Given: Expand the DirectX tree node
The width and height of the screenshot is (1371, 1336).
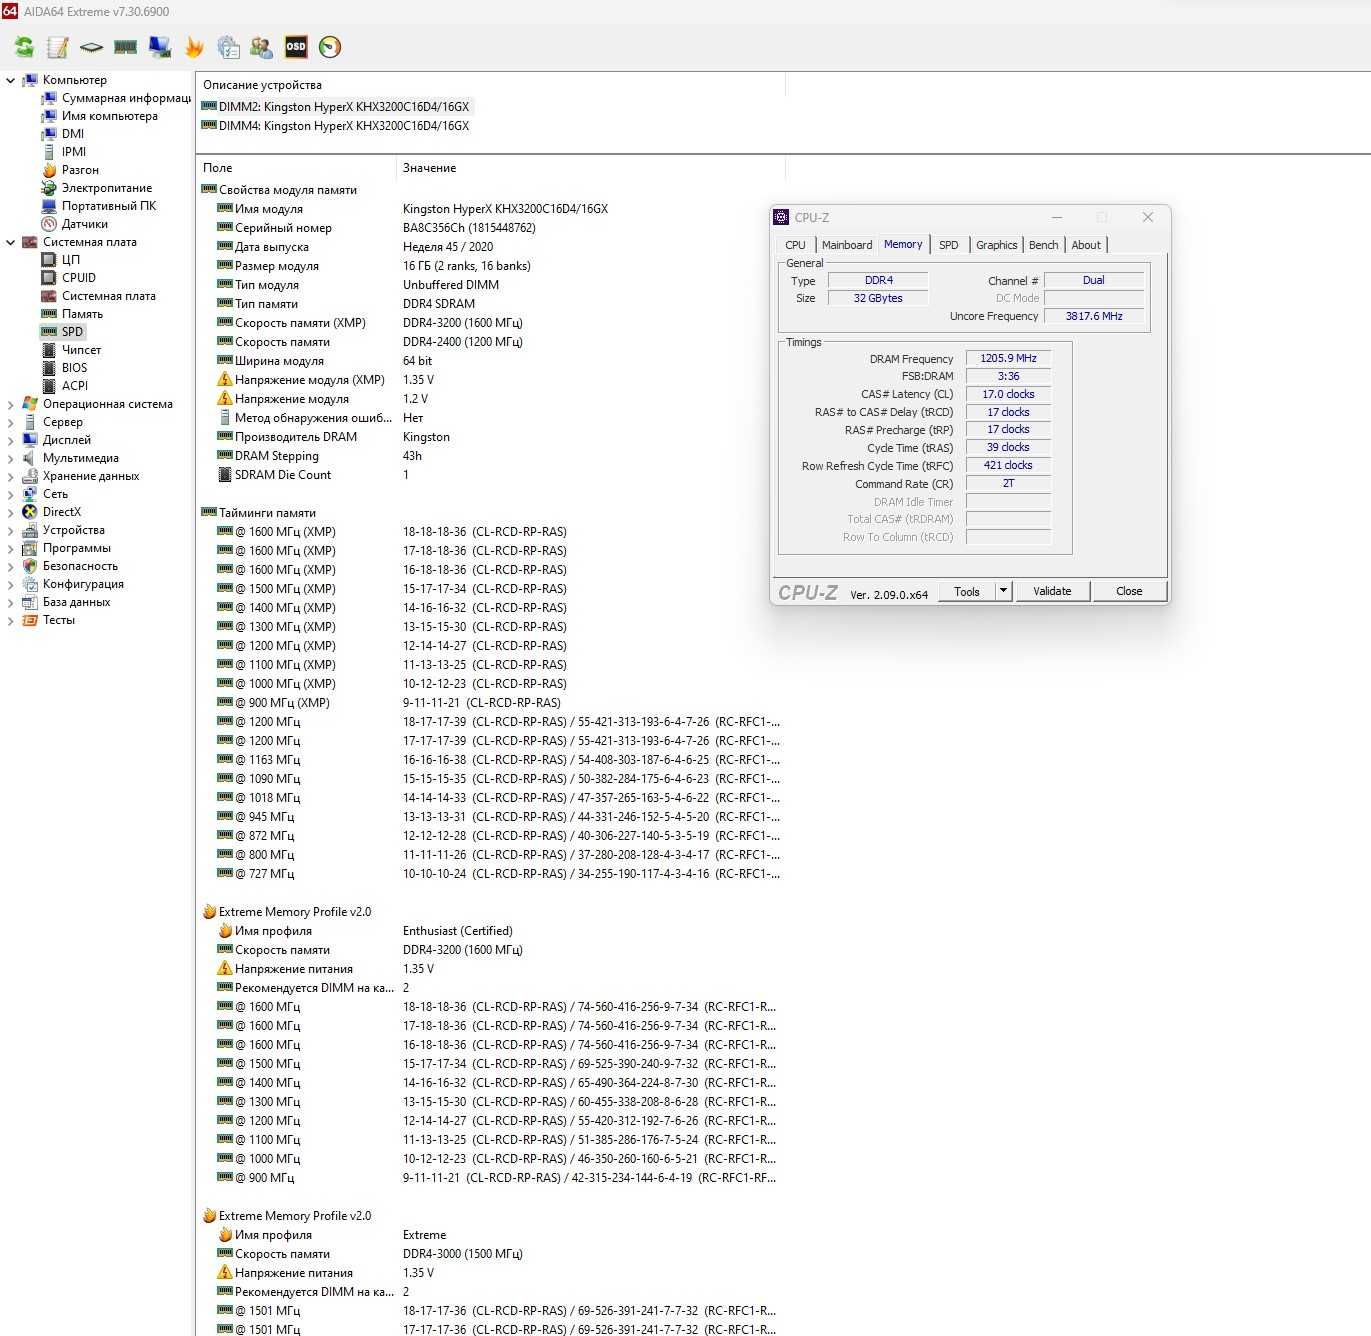Looking at the screenshot, I should (11, 512).
